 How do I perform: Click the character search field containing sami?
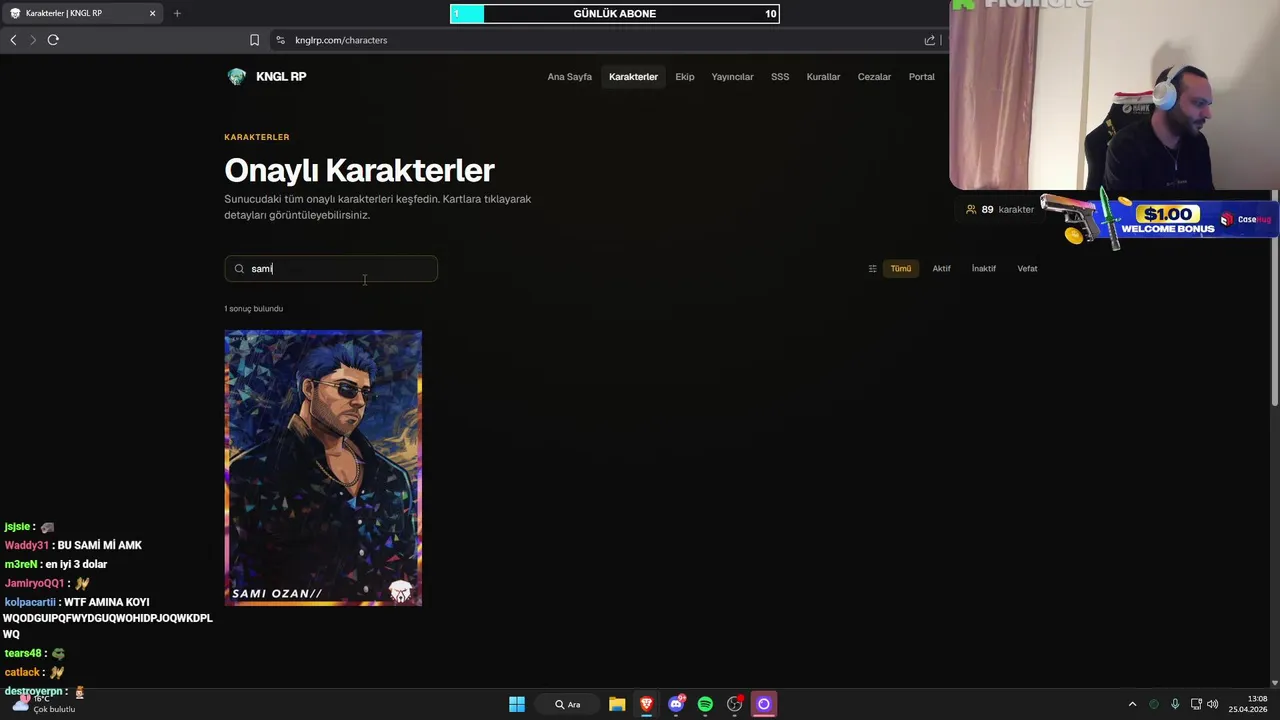[331, 269]
